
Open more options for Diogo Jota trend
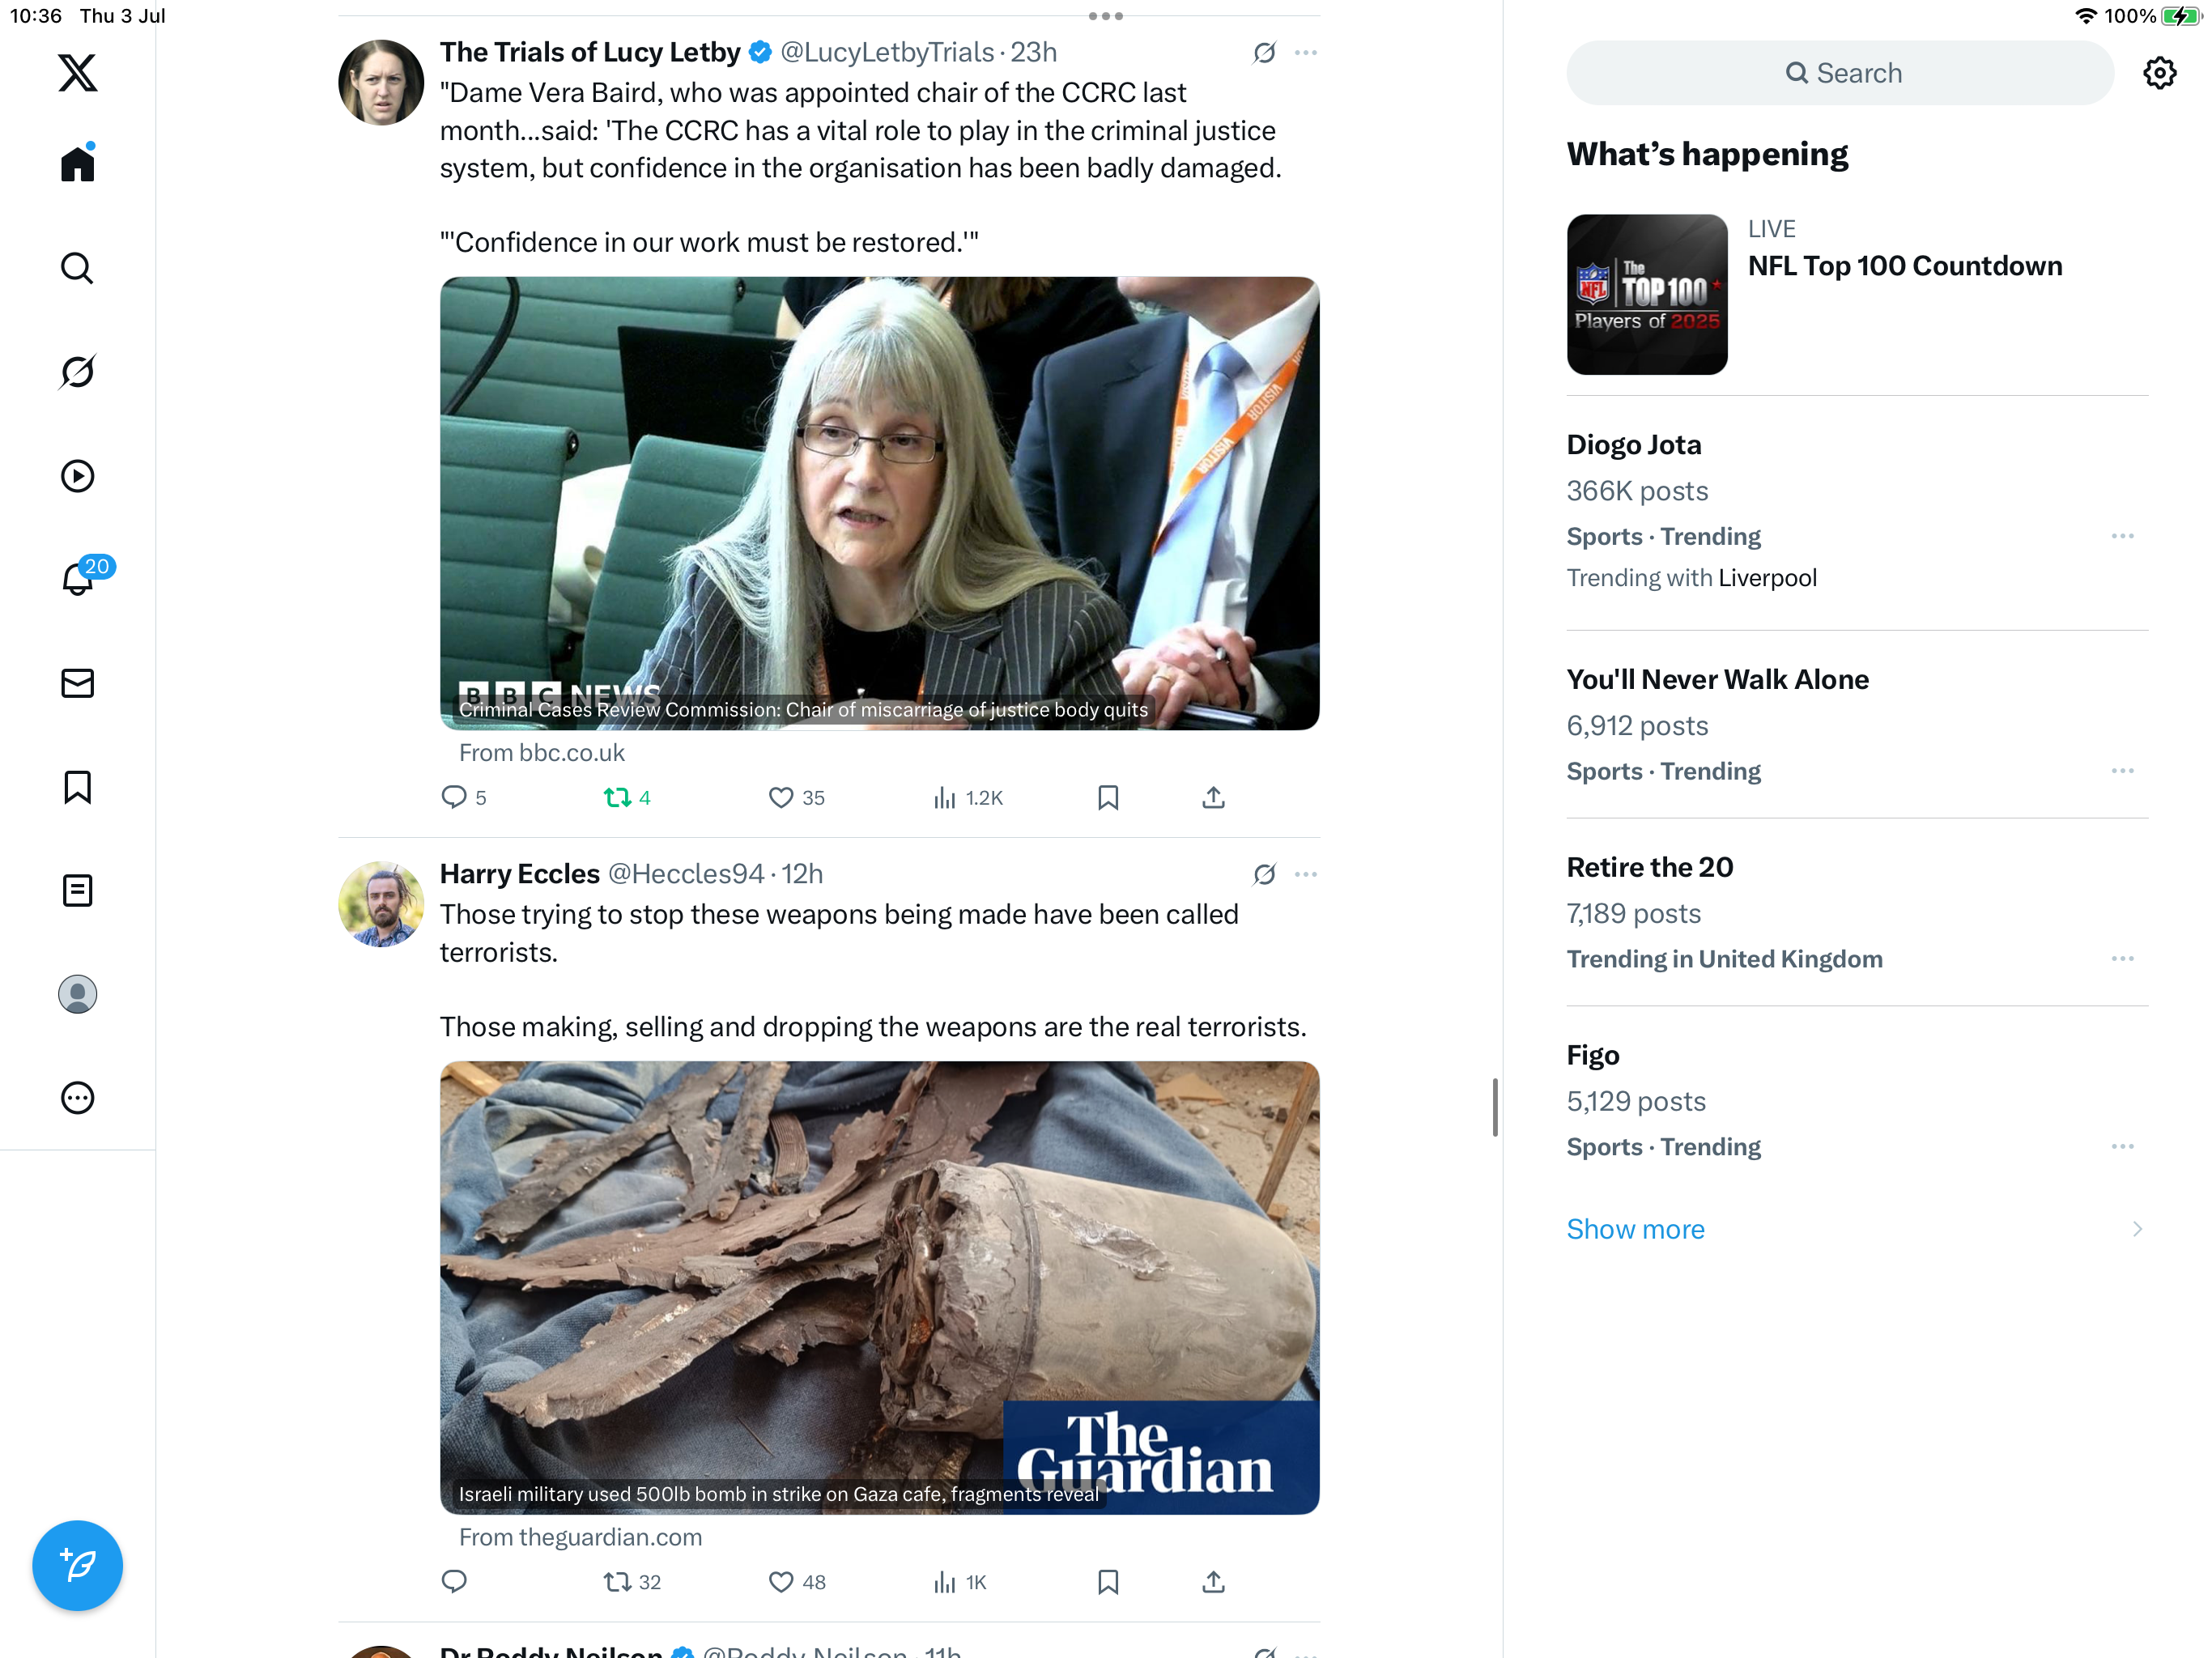click(x=2122, y=536)
